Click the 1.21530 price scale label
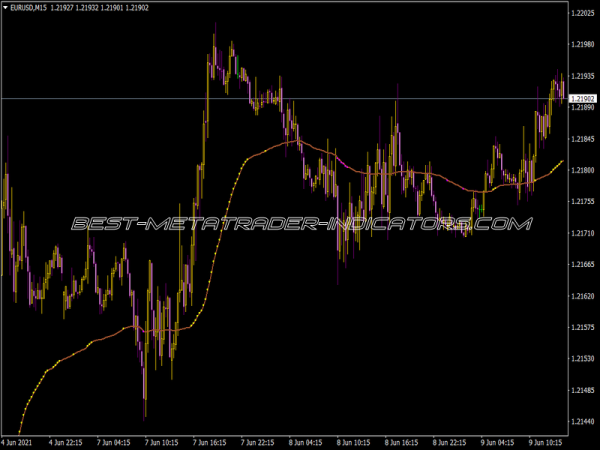Viewport: 600px width, 450px height. click(583, 358)
